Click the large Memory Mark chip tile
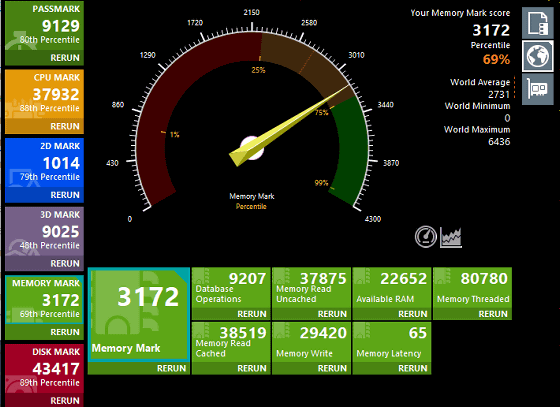 [x=139, y=314]
